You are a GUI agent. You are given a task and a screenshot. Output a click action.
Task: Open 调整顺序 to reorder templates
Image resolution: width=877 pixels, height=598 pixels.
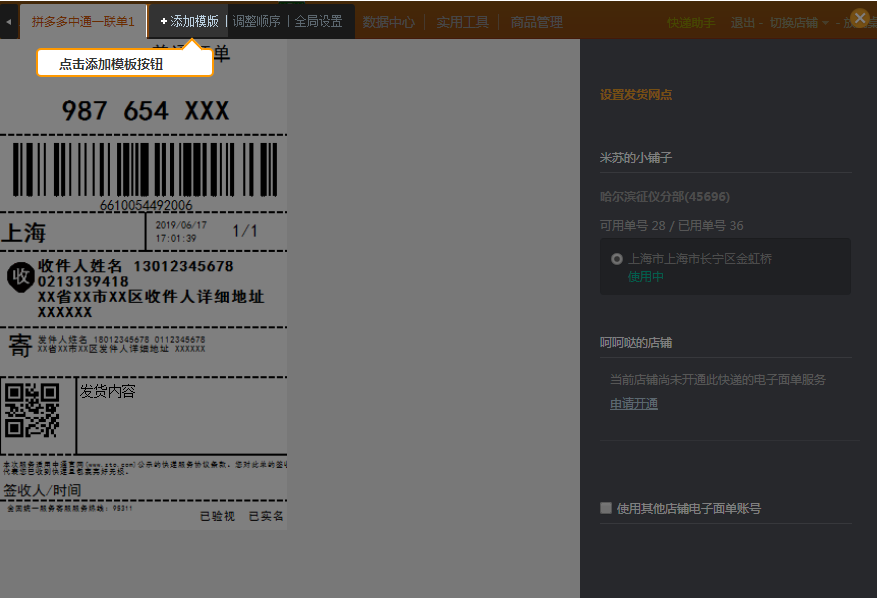point(257,21)
